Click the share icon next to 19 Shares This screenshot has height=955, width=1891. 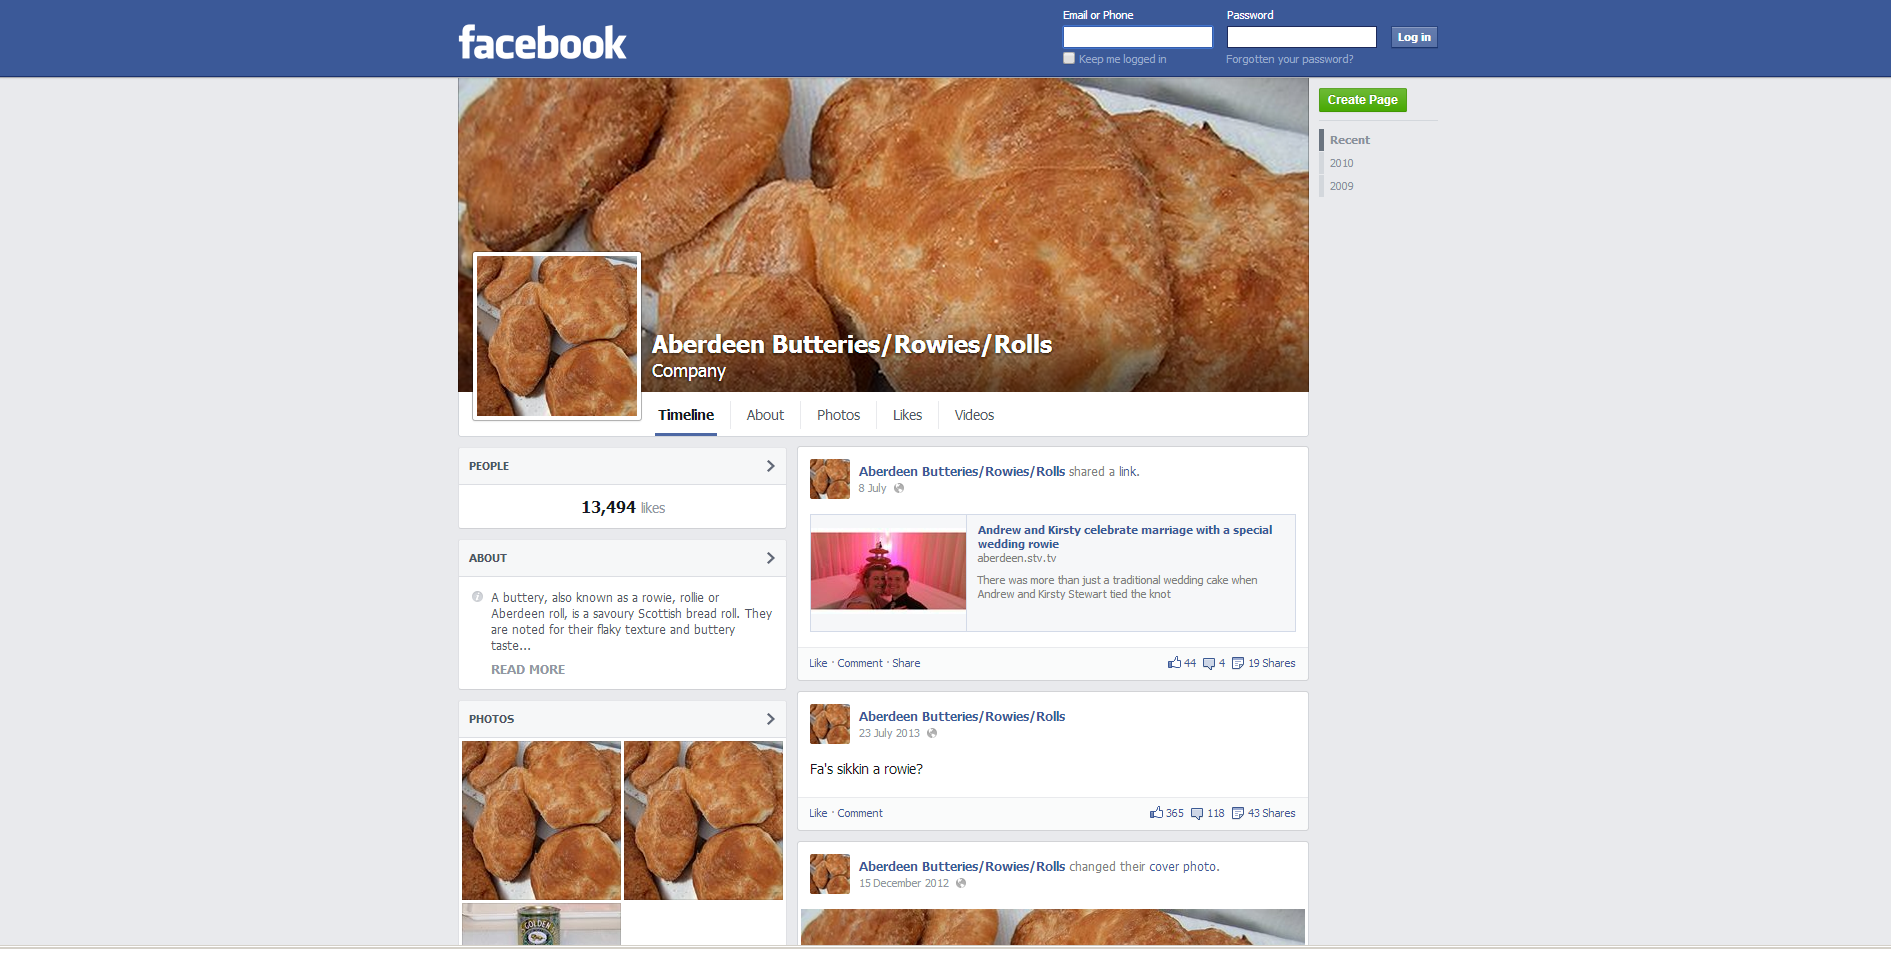[x=1238, y=663]
